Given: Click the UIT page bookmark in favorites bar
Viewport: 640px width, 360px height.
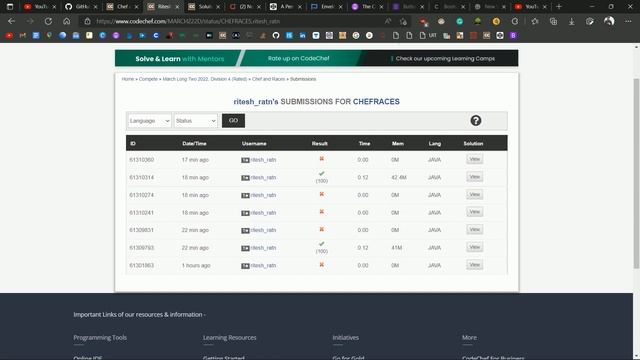Looking at the screenshot, I should point(428,36).
